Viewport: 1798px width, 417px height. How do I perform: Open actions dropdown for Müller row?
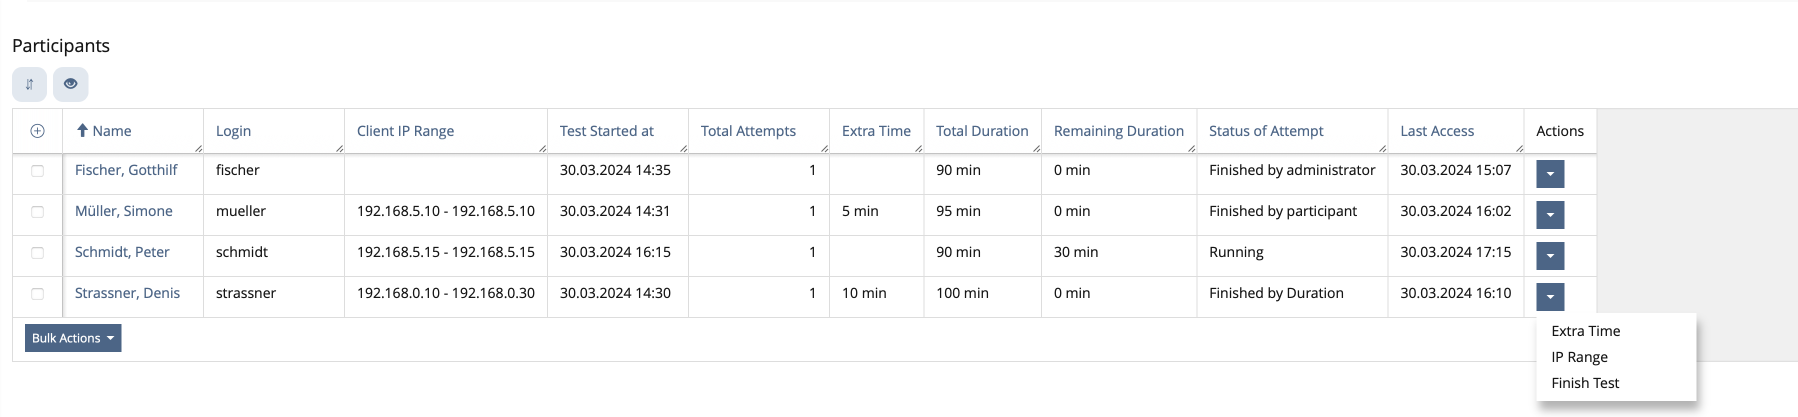click(x=1550, y=215)
